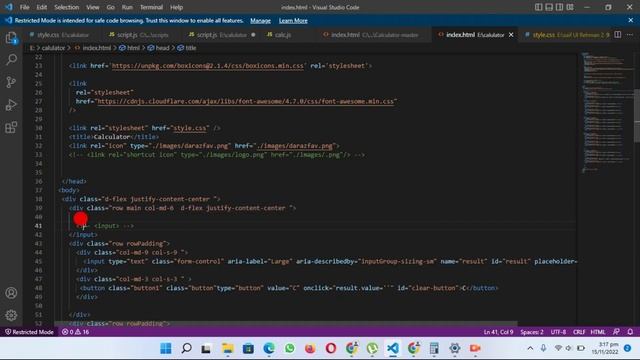
Task: Open the Search view in the activity bar
Action: click(x=11, y=60)
